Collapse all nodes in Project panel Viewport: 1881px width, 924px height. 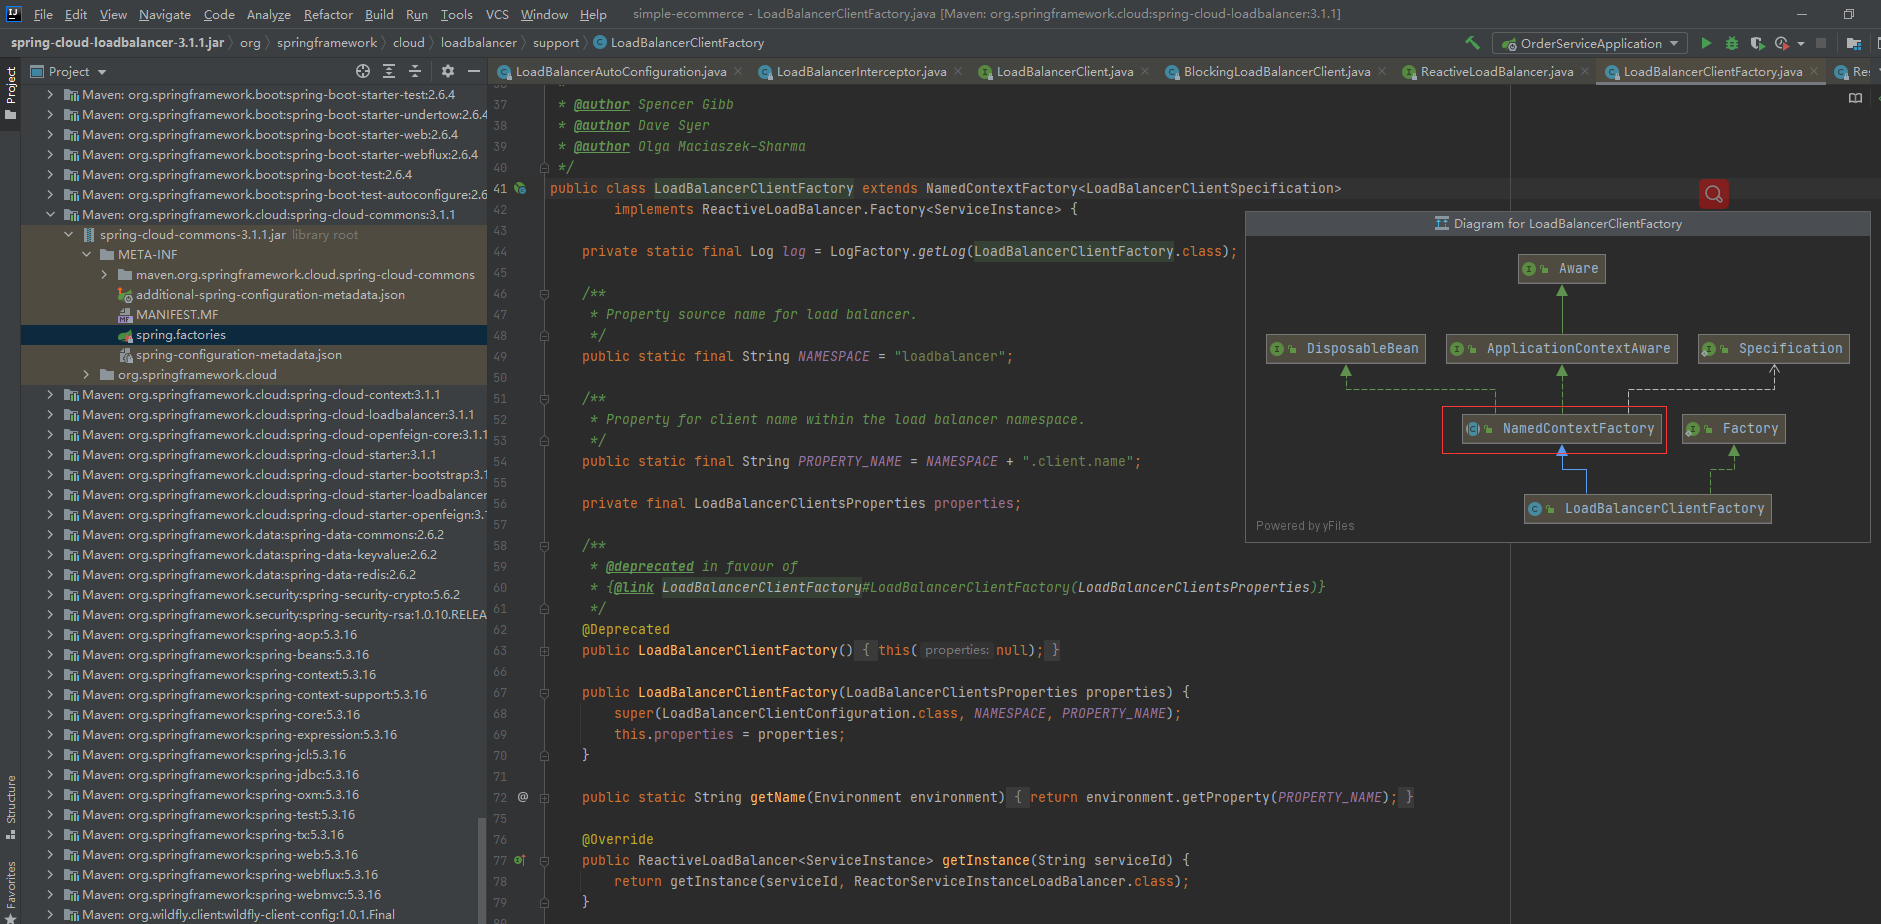[415, 71]
